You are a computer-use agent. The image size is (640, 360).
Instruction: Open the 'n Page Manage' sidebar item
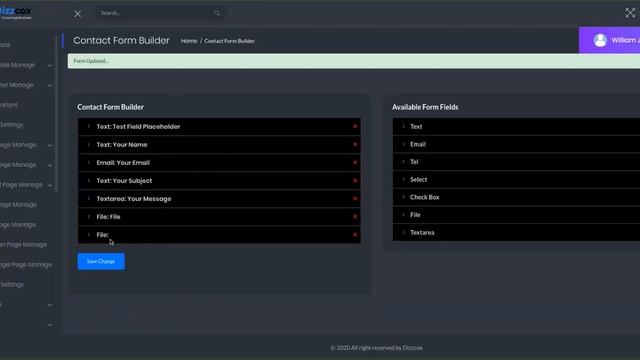tap(23, 244)
